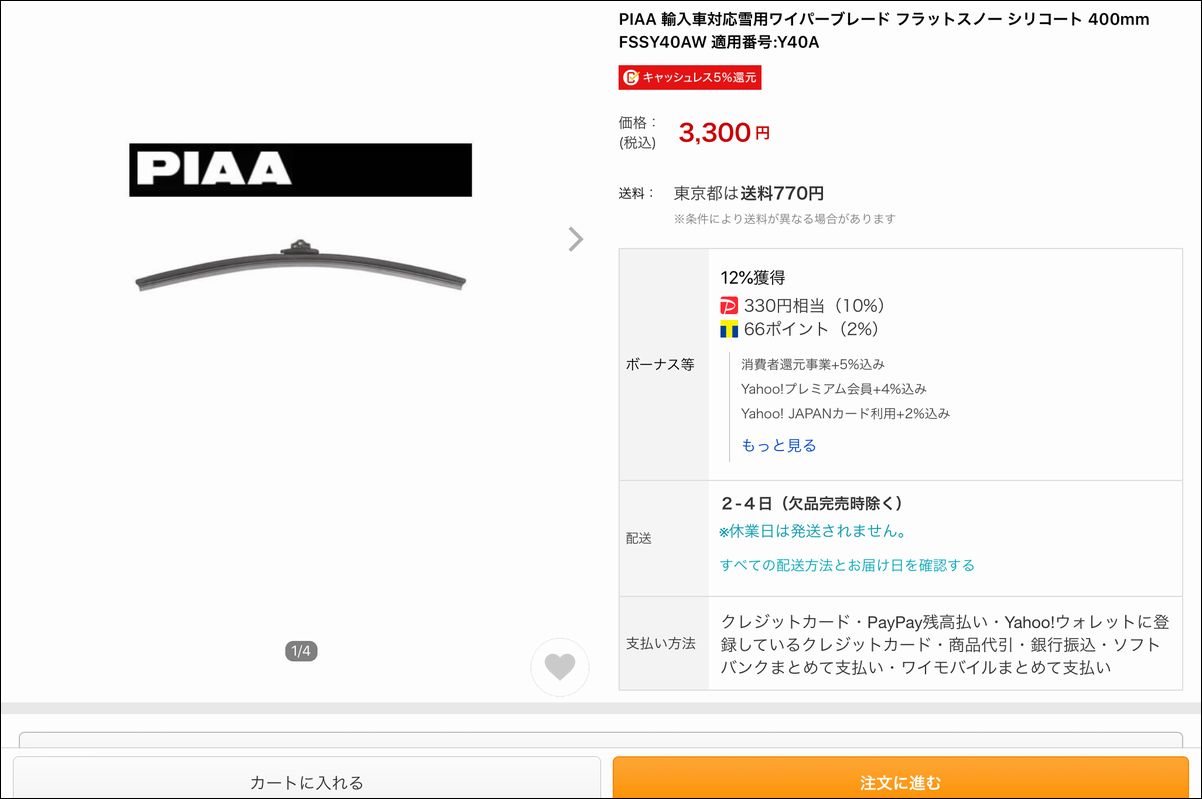
Task: Click the 1/4 image counter indicator
Action: [x=301, y=651]
